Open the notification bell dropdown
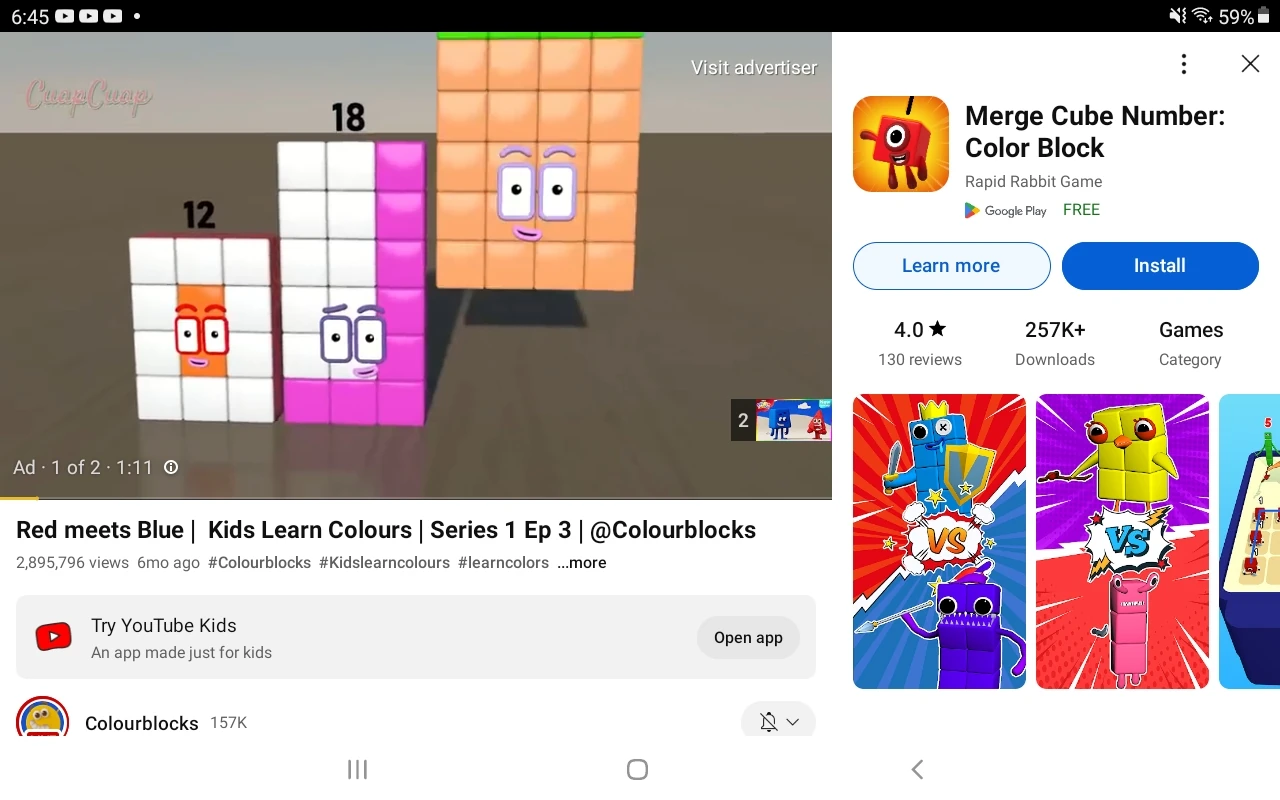 pos(792,721)
